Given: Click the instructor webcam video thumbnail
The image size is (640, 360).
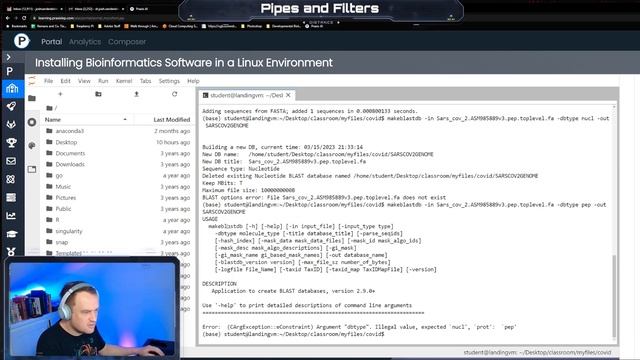Looking at the screenshot, I should [92, 309].
